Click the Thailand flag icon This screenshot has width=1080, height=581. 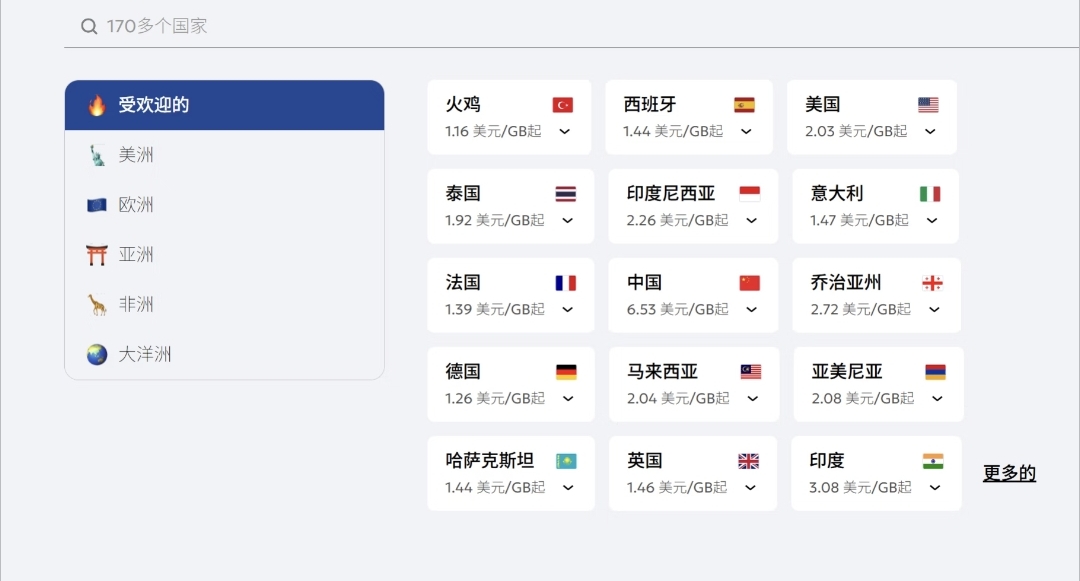pyautogui.click(x=566, y=194)
